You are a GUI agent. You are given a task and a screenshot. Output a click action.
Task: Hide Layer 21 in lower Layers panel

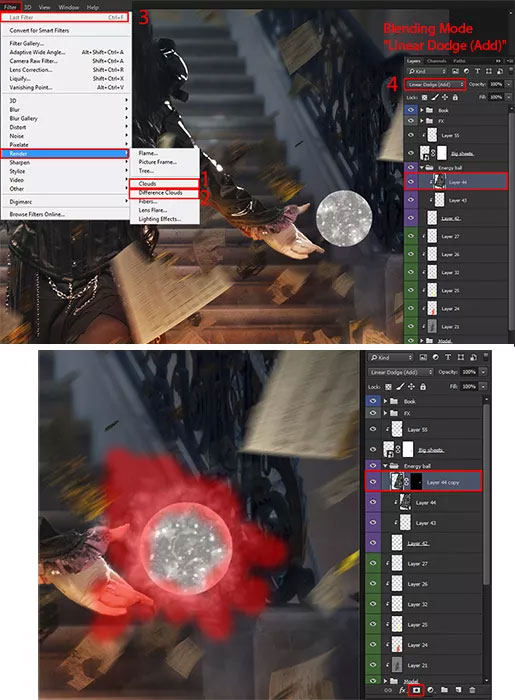(373, 665)
